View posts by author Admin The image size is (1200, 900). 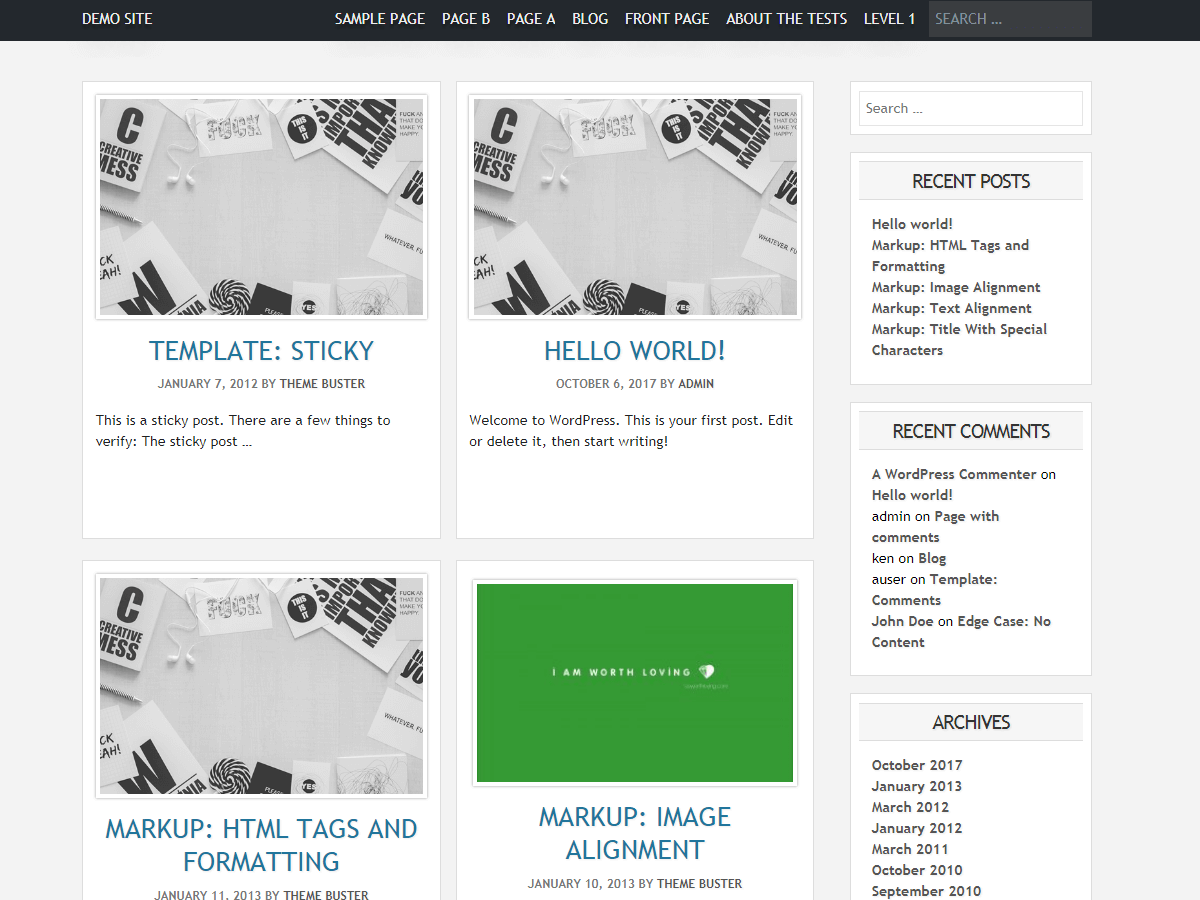[696, 384]
